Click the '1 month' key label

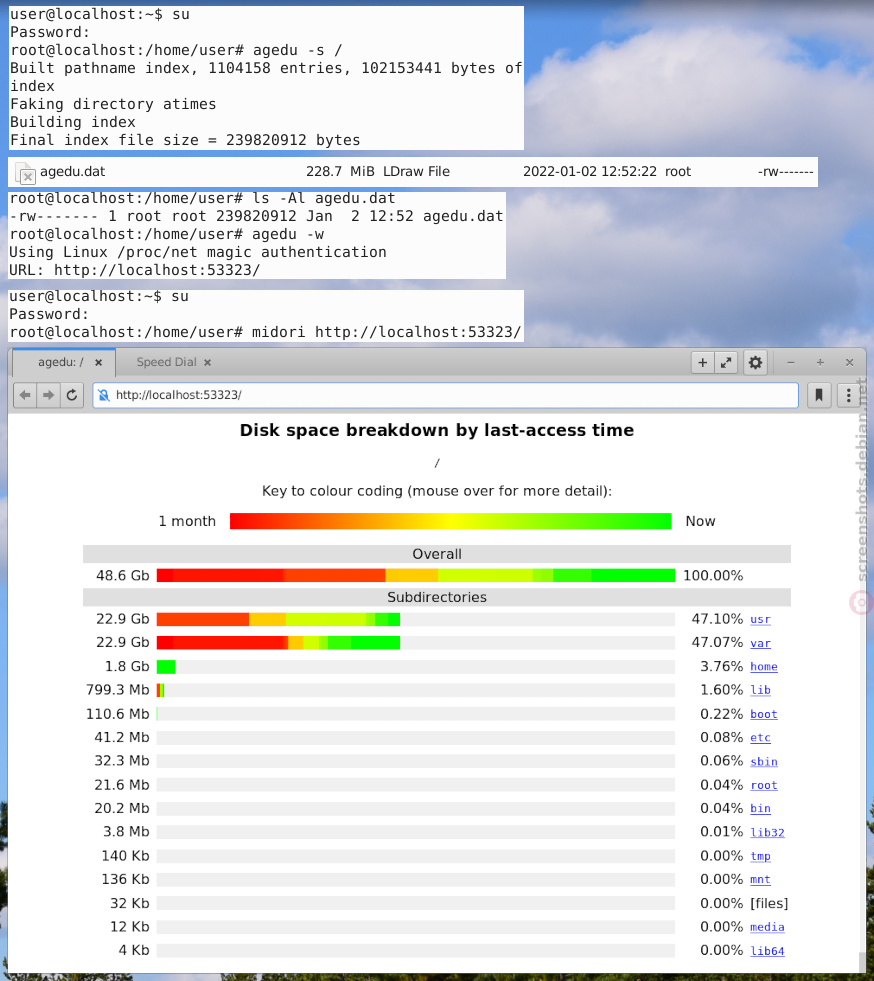tap(187, 521)
